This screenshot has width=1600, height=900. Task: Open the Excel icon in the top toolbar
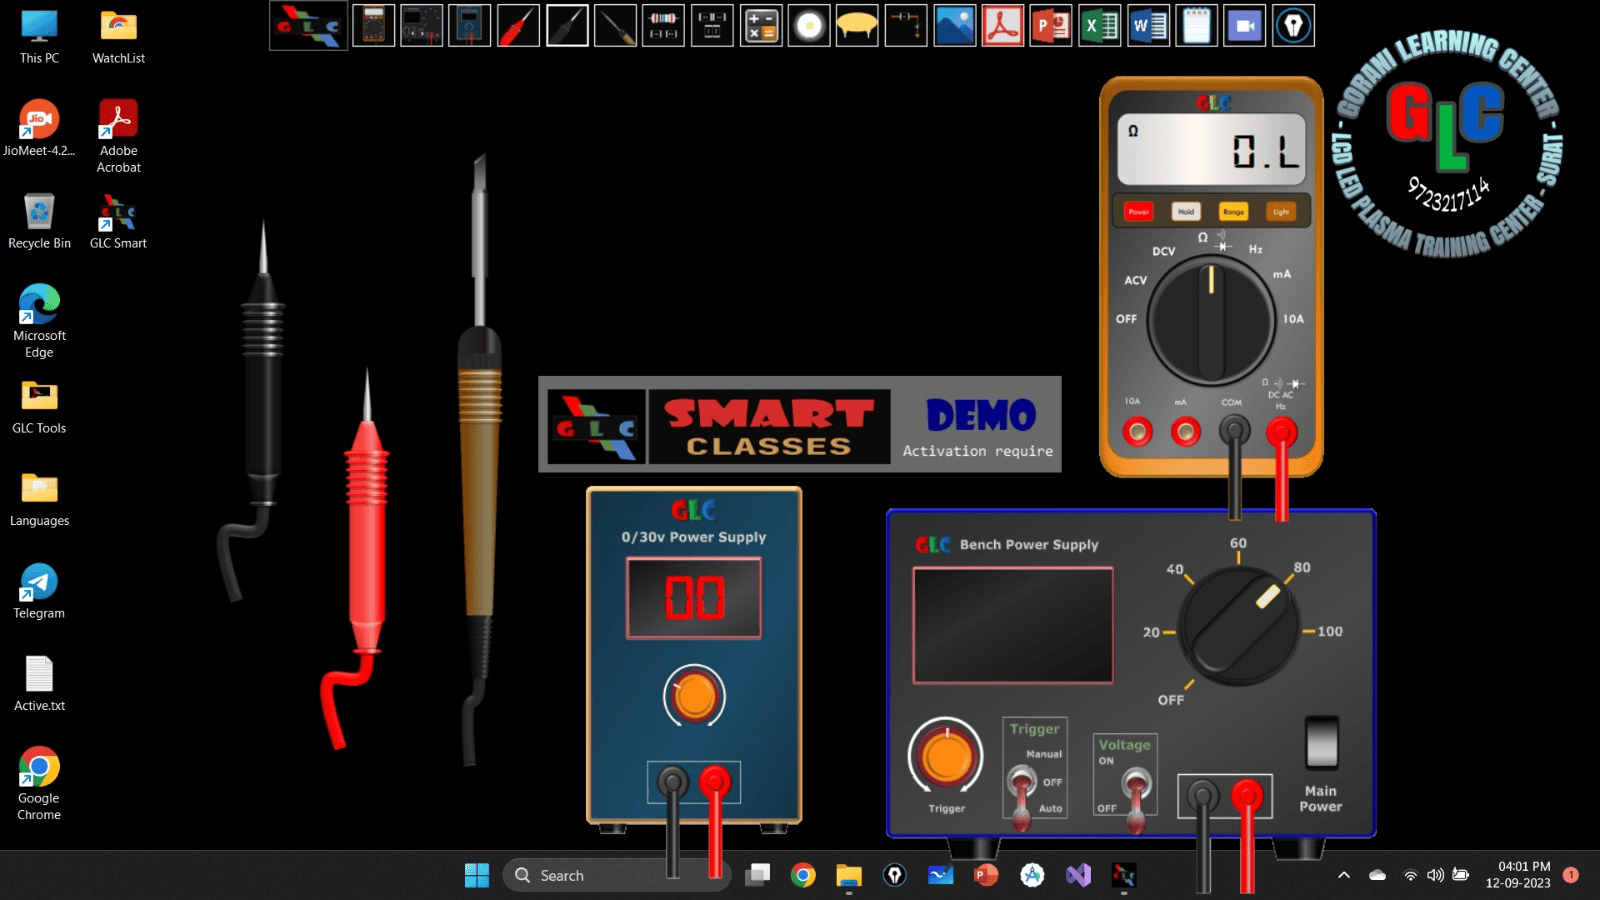pyautogui.click(x=1099, y=26)
